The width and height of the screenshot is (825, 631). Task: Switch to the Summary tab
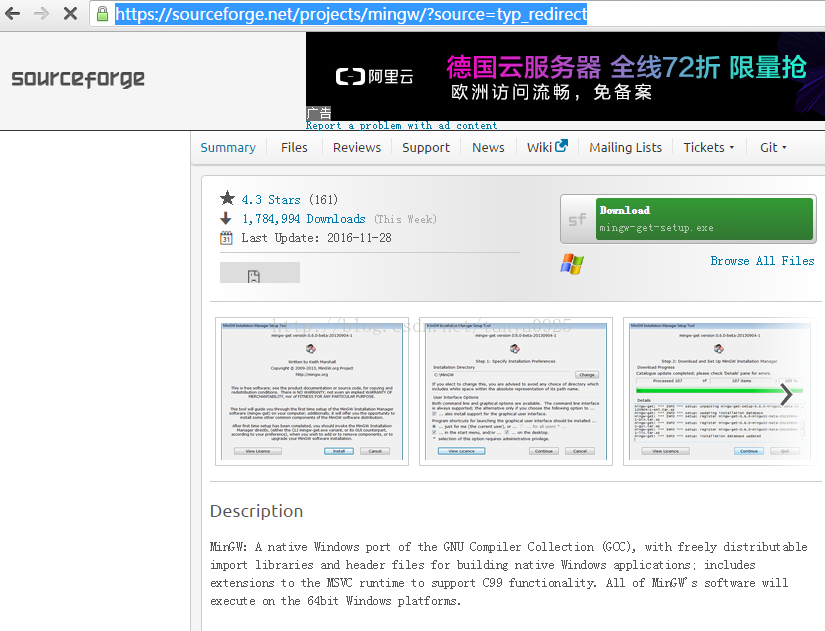[228, 148]
